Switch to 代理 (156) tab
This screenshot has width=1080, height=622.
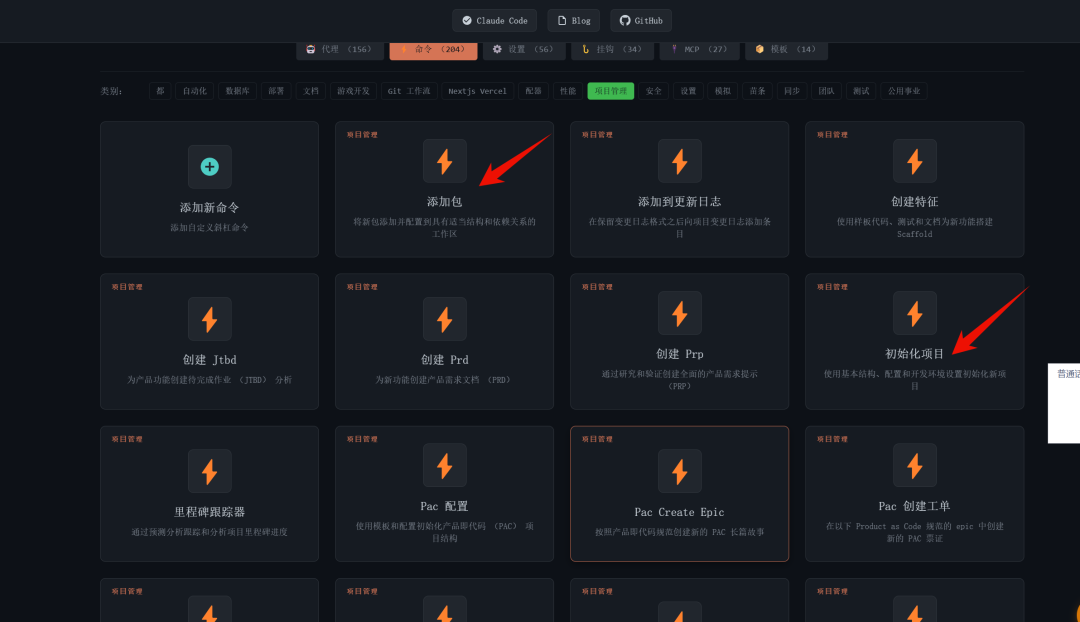340,50
